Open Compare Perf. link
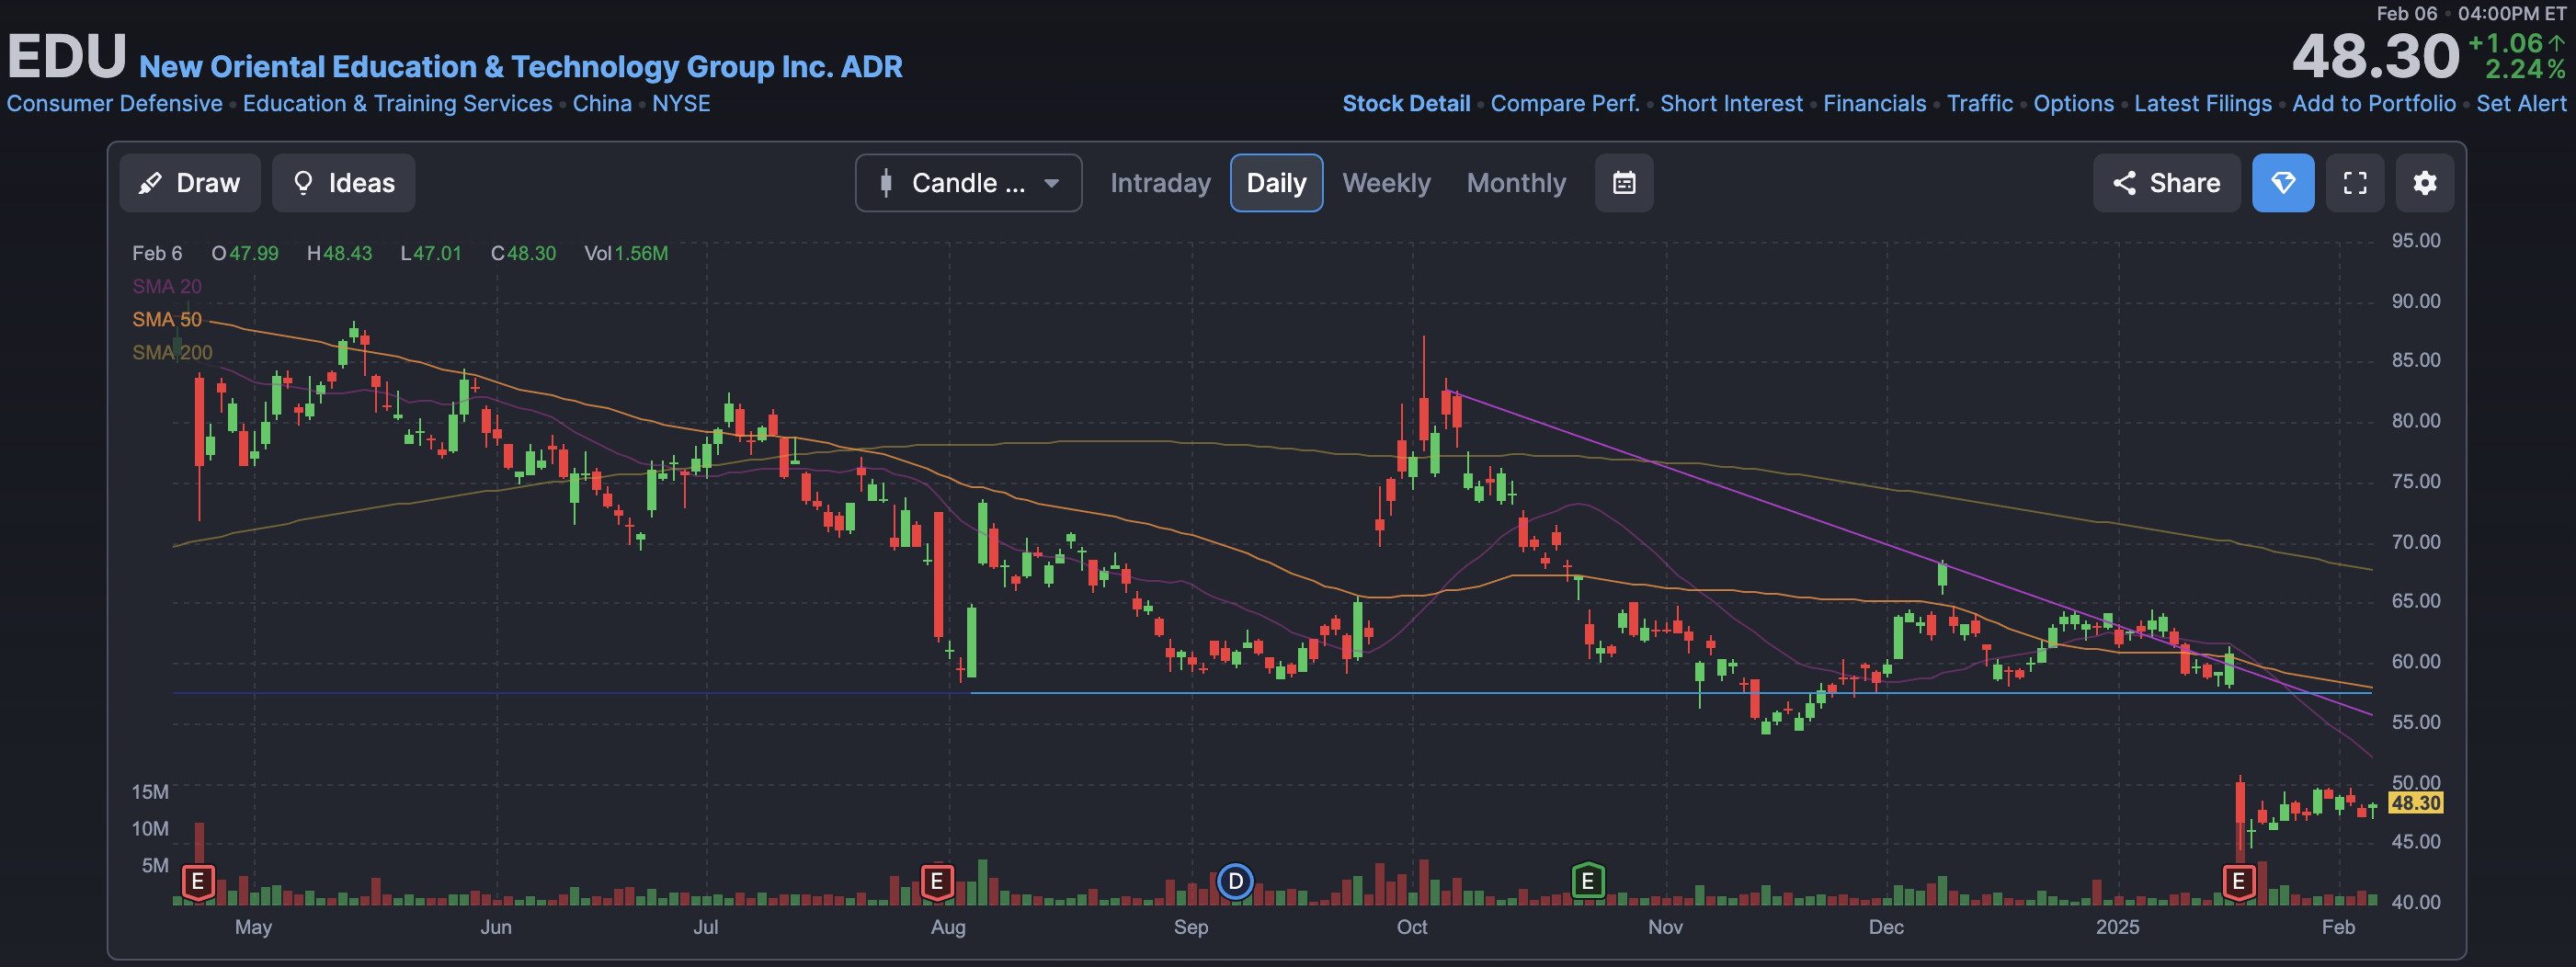 click(x=1565, y=104)
